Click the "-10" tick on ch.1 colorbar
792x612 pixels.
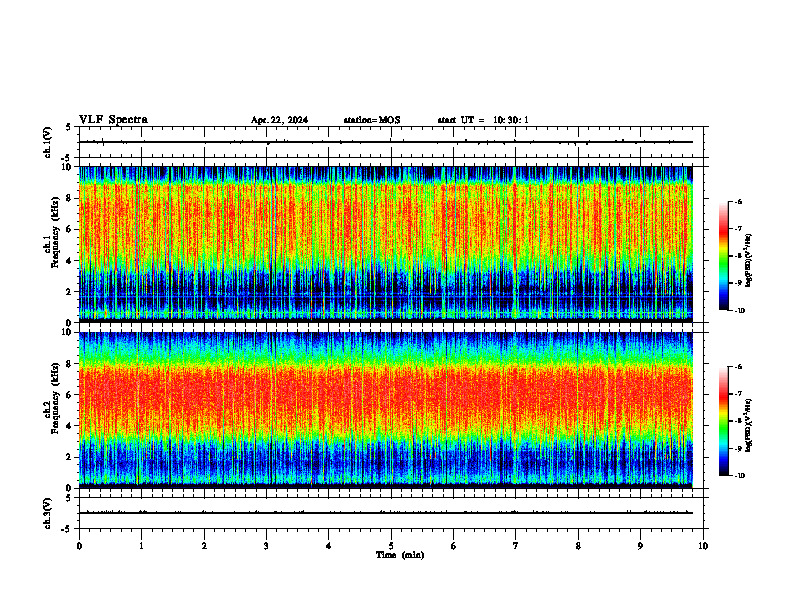point(739,311)
